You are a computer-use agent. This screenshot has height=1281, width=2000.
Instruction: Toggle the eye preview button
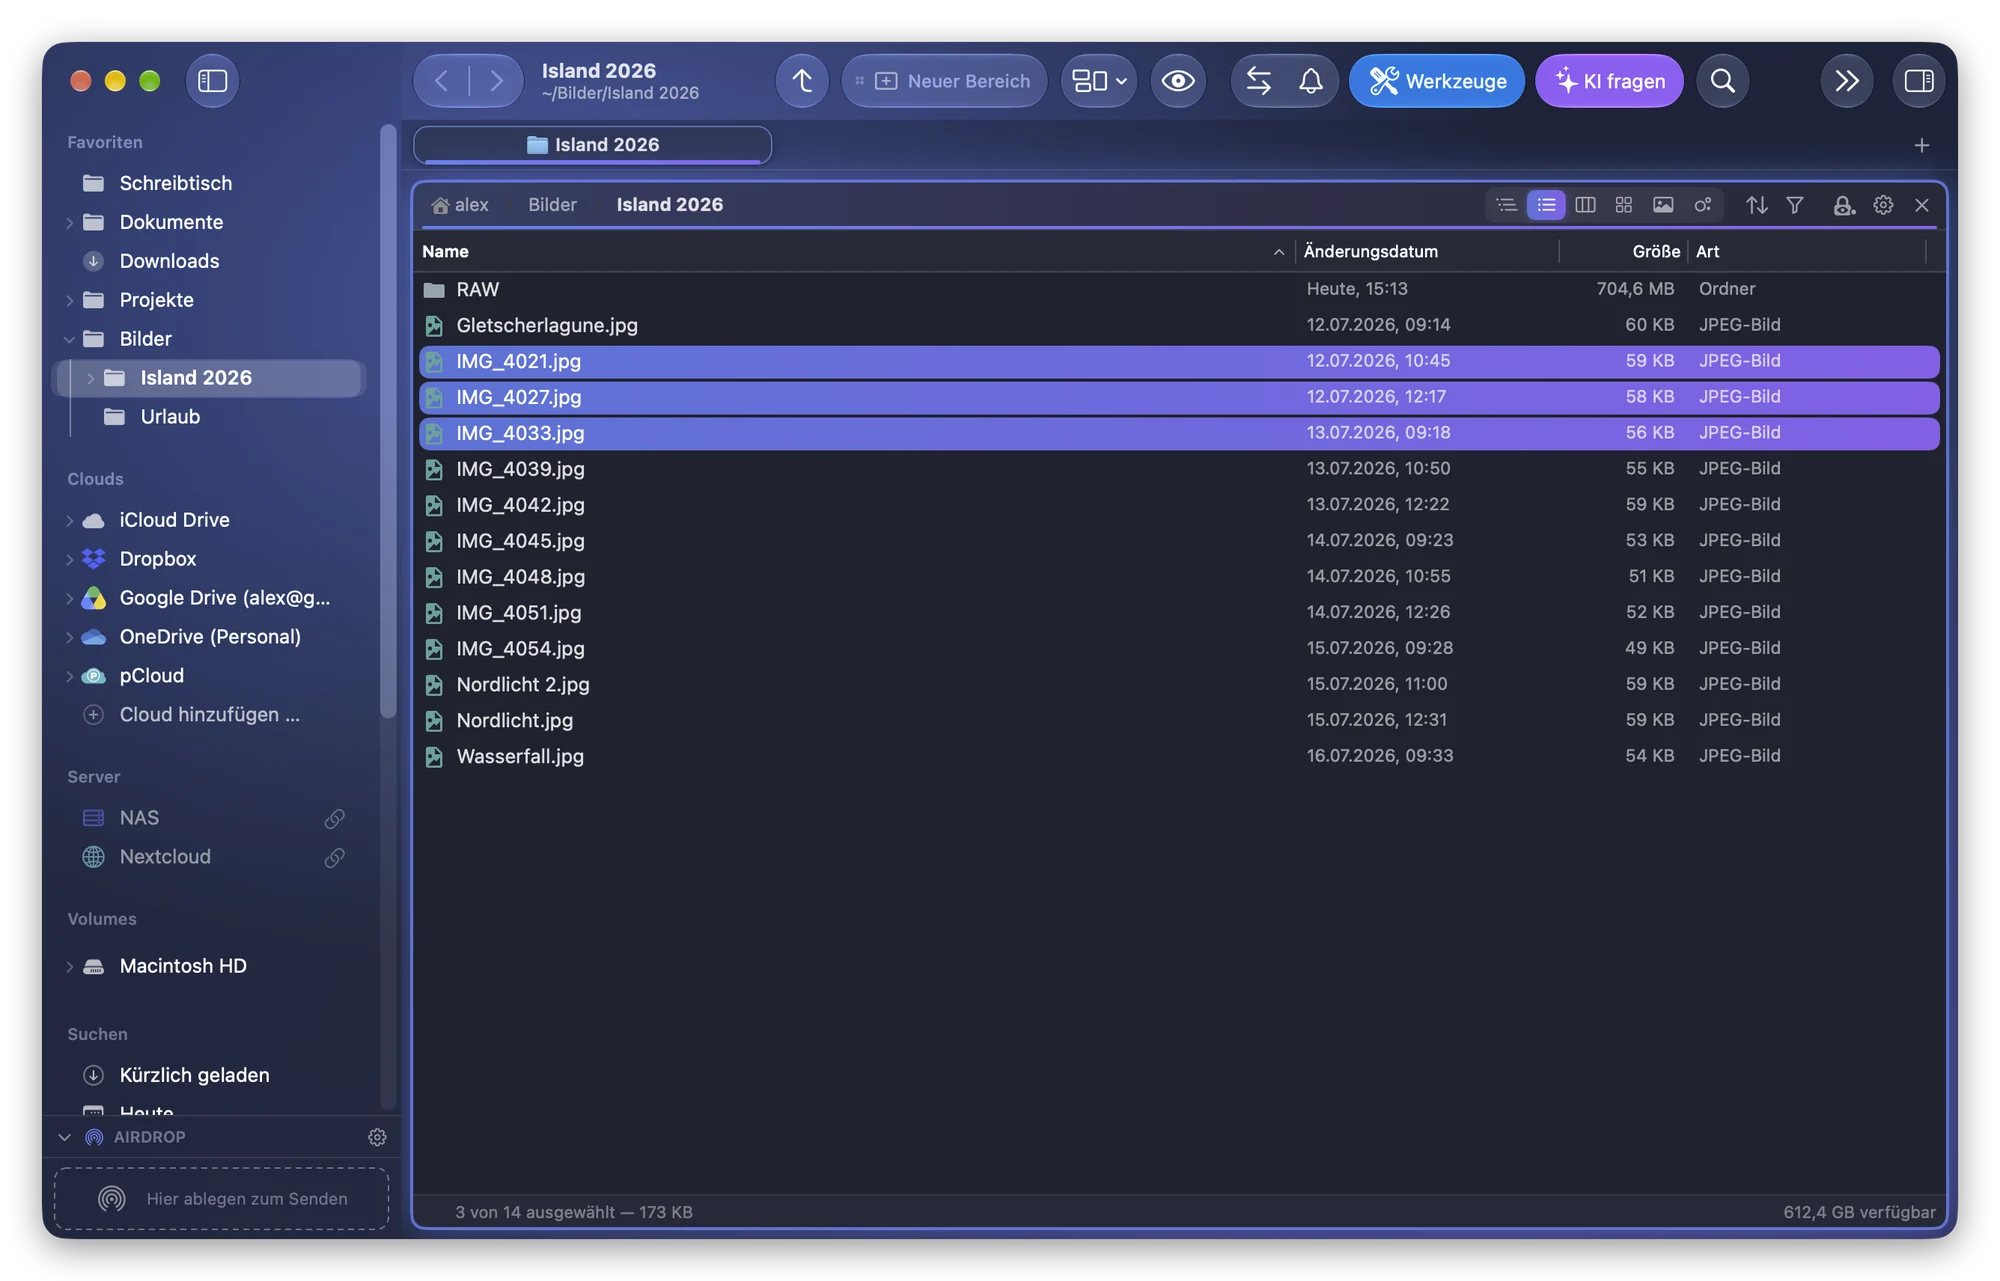tap(1178, 81)
